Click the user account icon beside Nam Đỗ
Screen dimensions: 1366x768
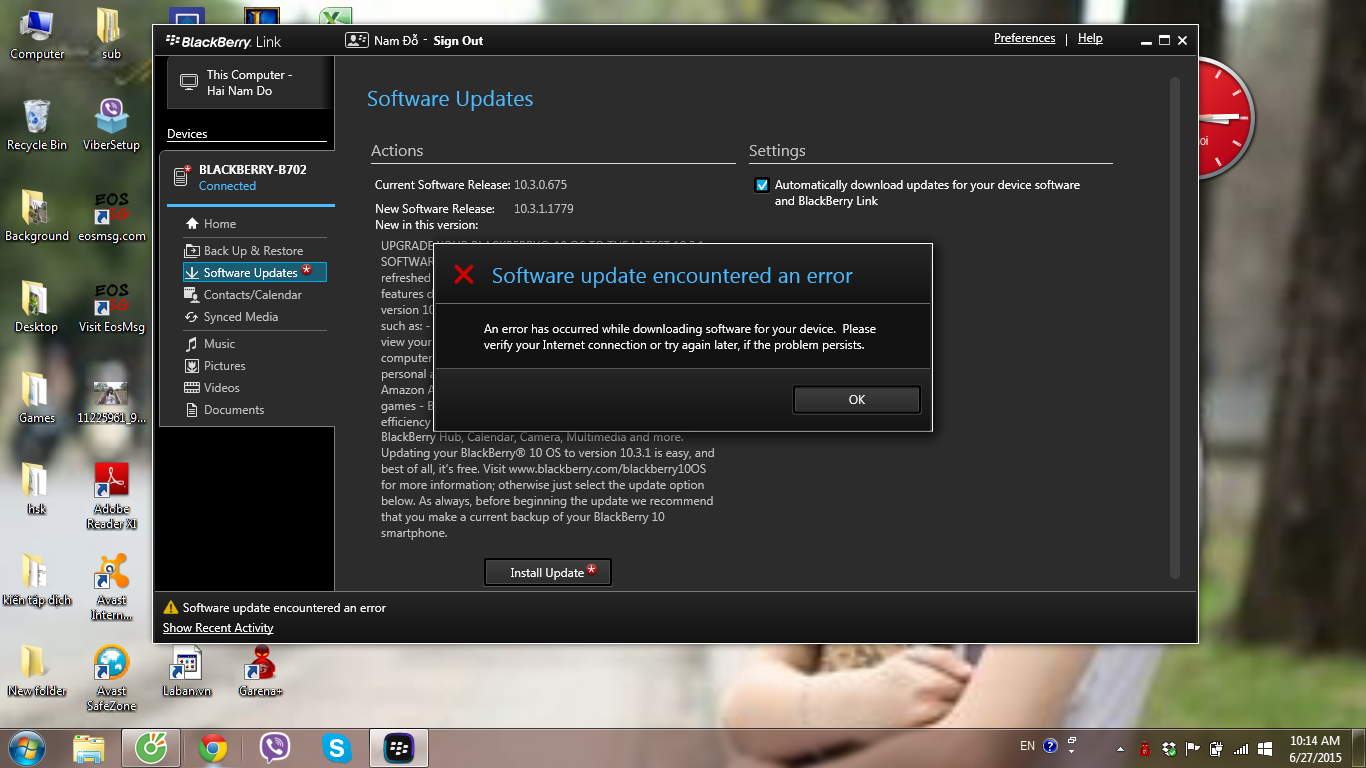click(x=356, y=41)
